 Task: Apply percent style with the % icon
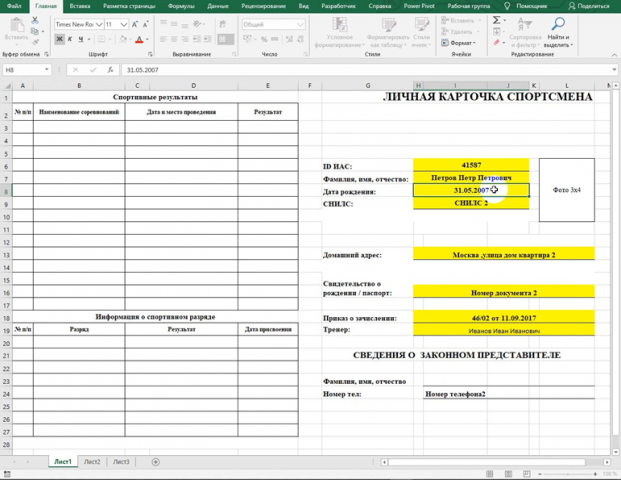264,39
